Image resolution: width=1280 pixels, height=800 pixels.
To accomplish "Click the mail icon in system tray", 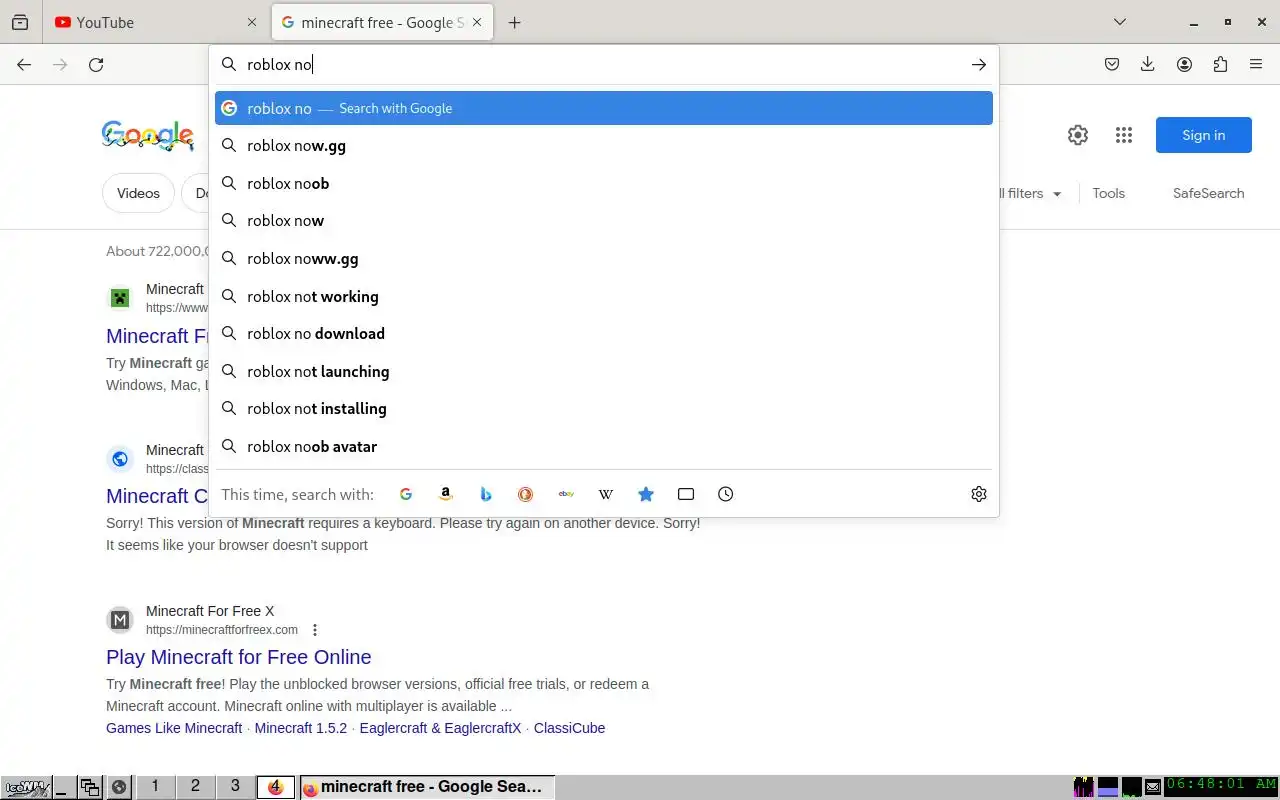I will point(1153,787).
